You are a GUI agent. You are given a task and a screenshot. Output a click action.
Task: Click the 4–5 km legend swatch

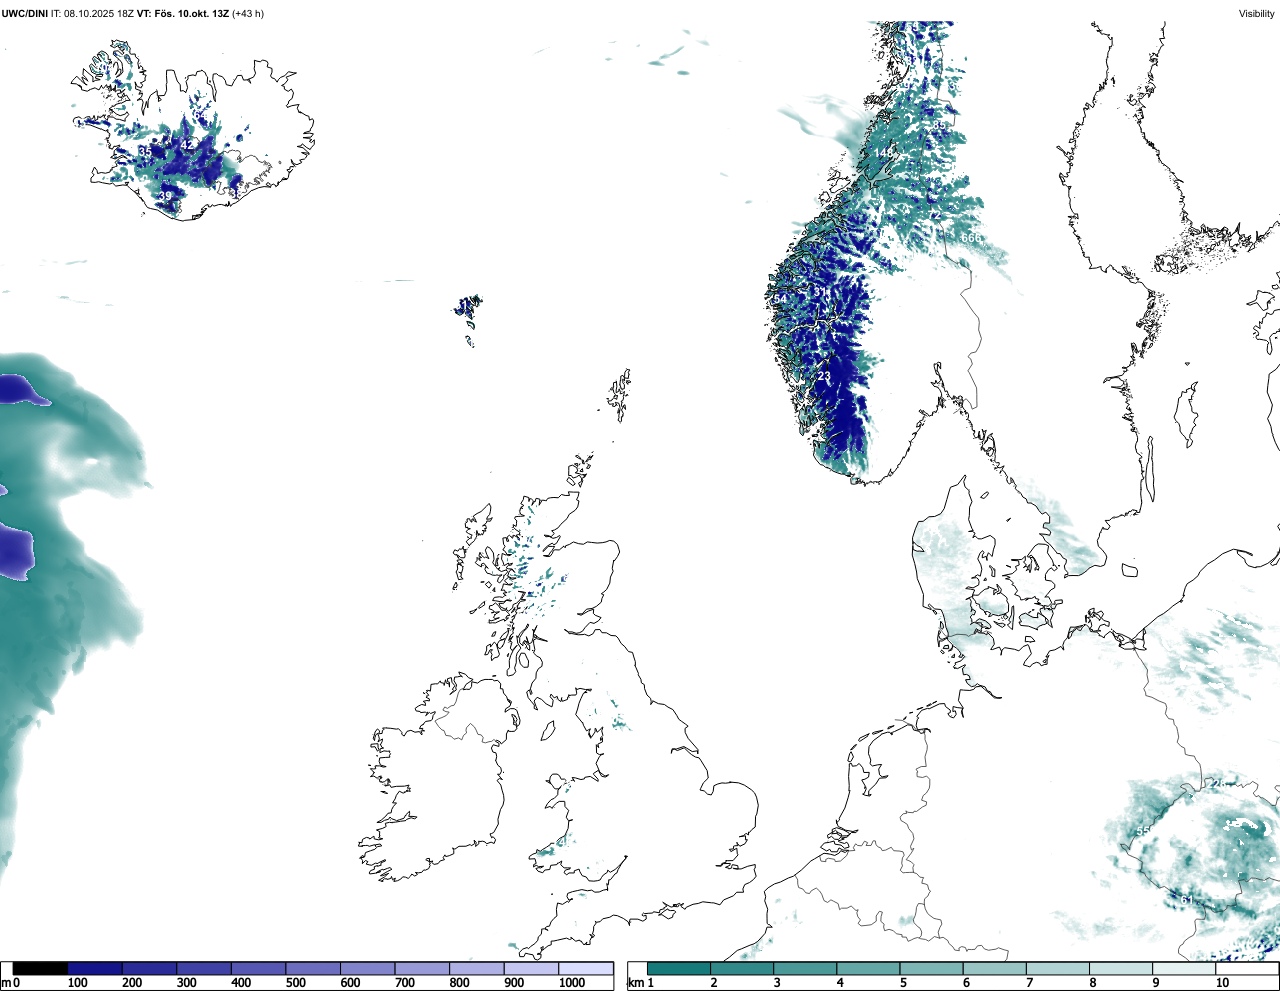click(868, 968)
